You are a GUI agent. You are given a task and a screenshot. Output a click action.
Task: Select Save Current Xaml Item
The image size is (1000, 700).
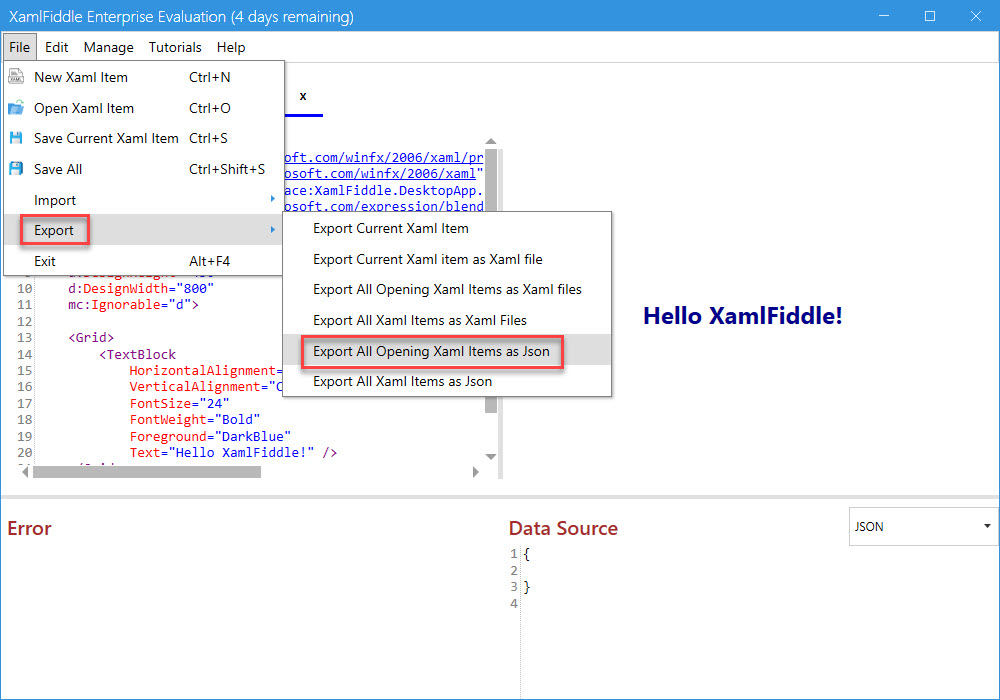click(143, 138)
